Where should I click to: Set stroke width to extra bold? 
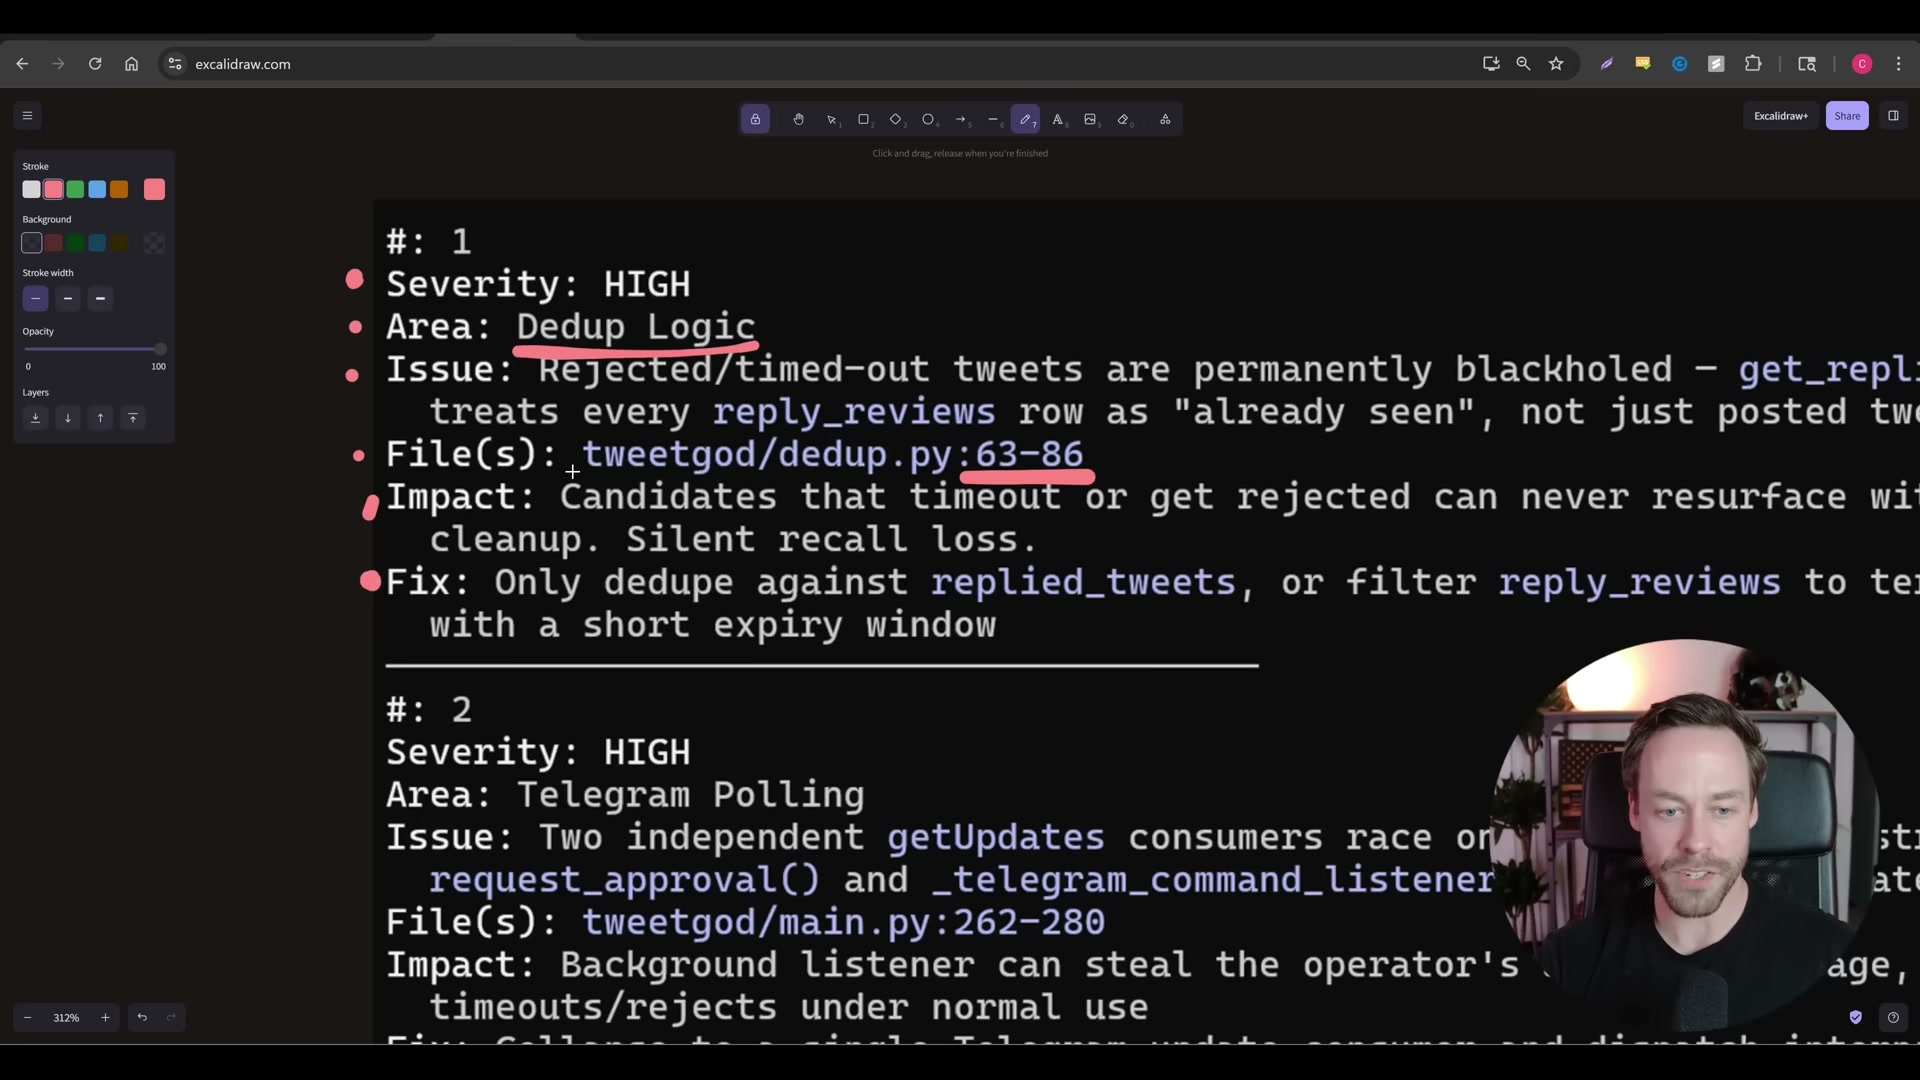click(100, 298)
